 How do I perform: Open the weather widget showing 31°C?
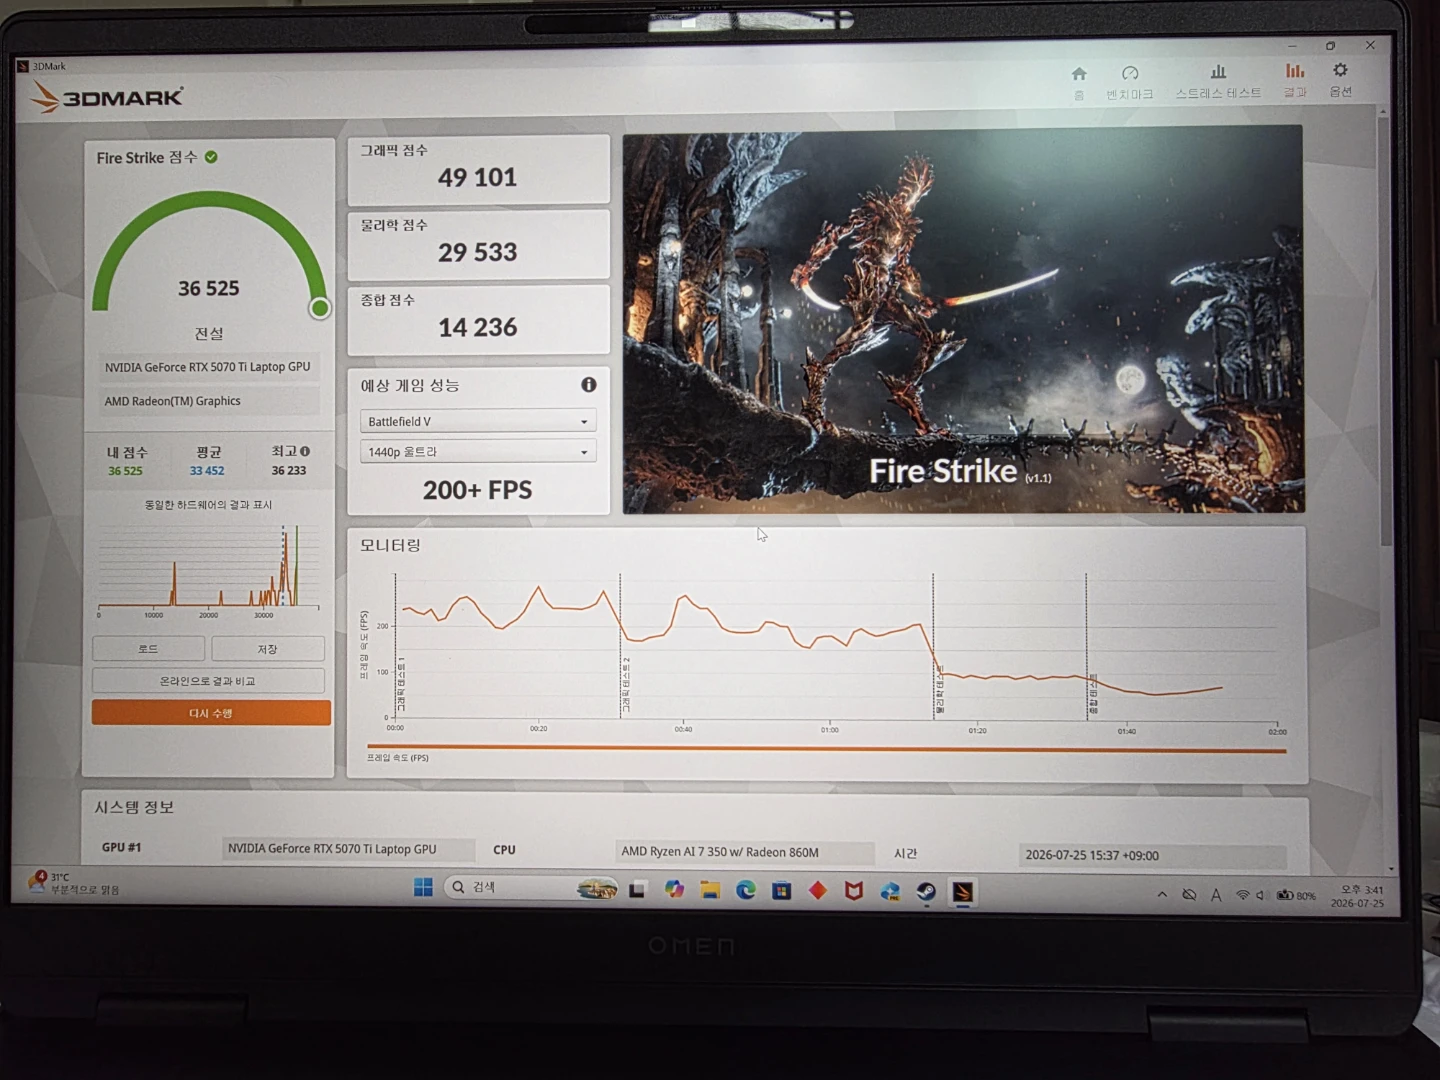(75, 883)
